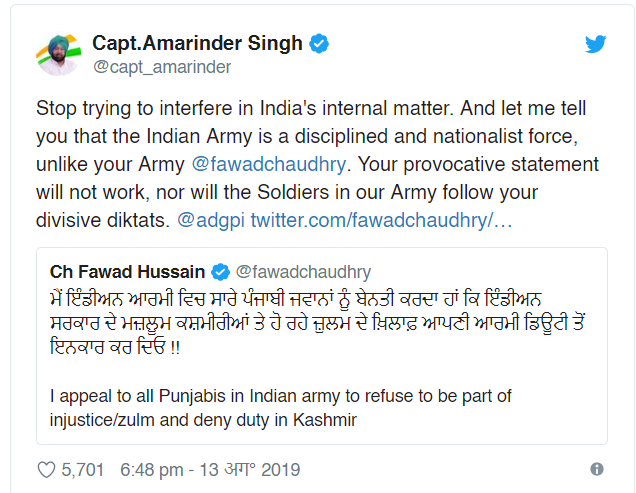
Task: Click verified badge beside Capt.Amarinder Singh
Action: point(319,43)
